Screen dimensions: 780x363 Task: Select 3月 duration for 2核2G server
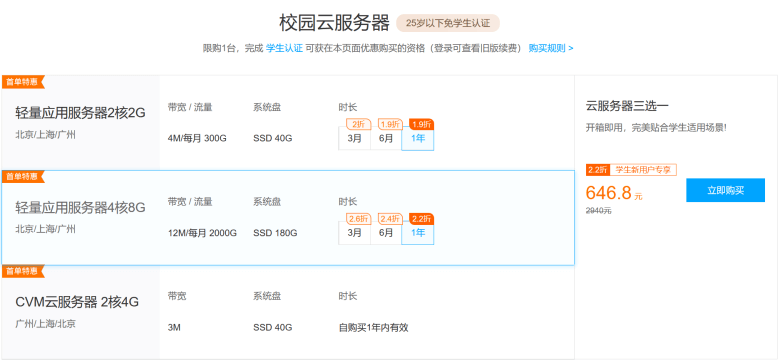[354, 138]
